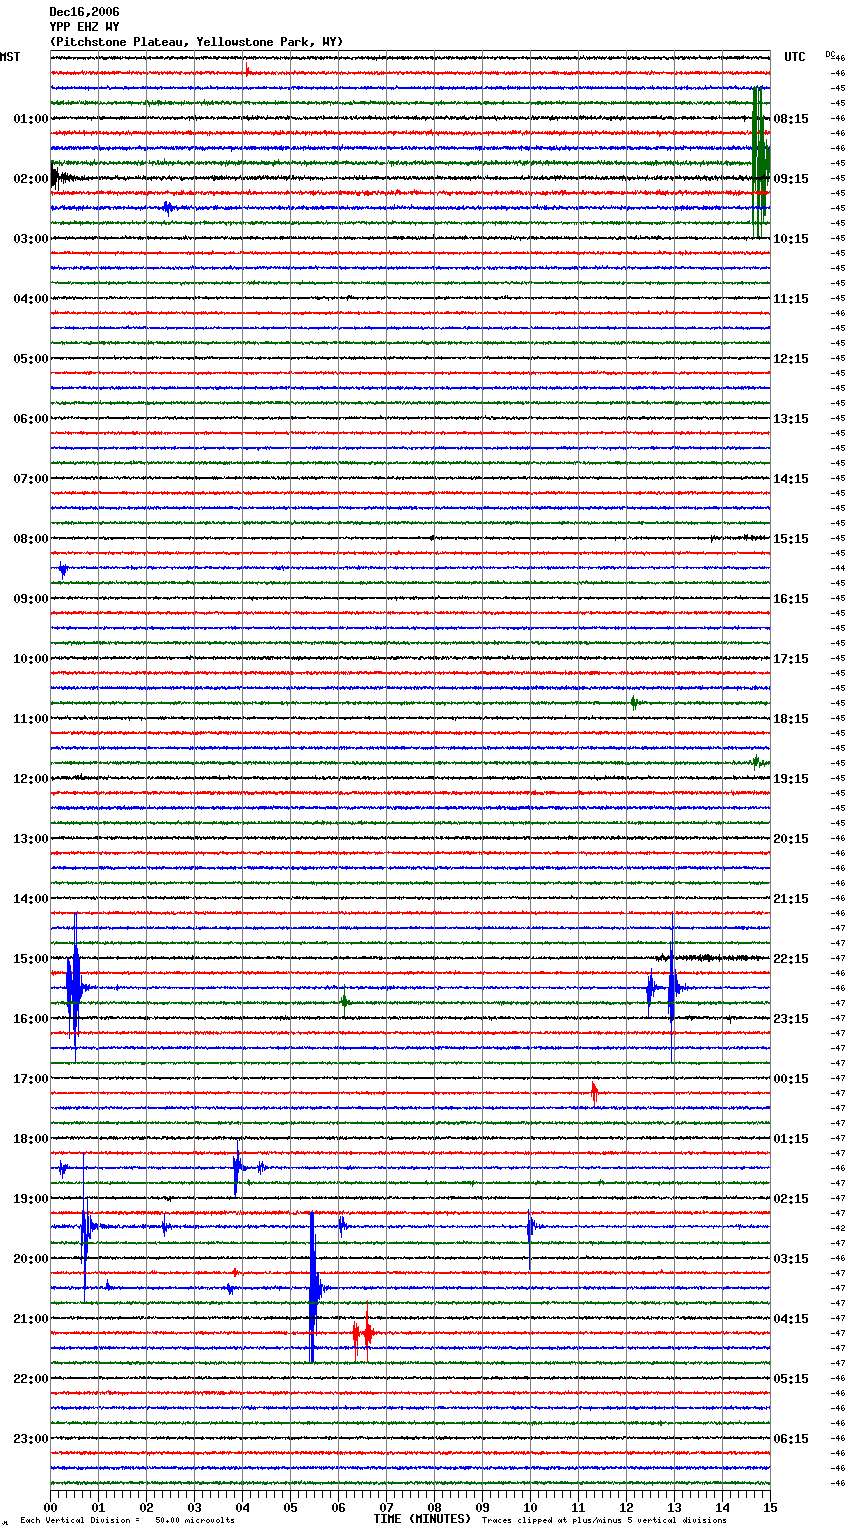Click the 18:15 UTC time label
850x1534 pixels.
tap(791, 719)
